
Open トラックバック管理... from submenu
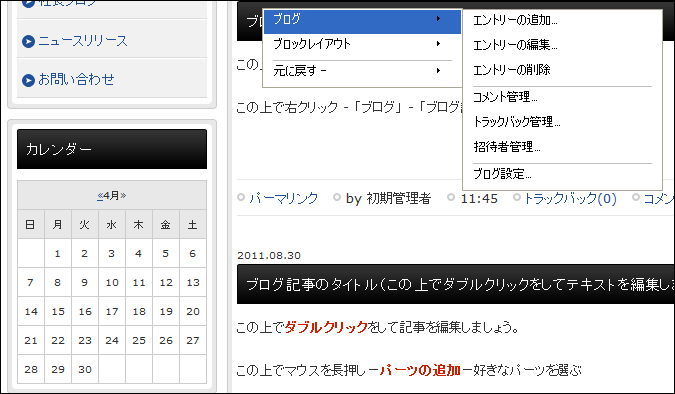517,122
